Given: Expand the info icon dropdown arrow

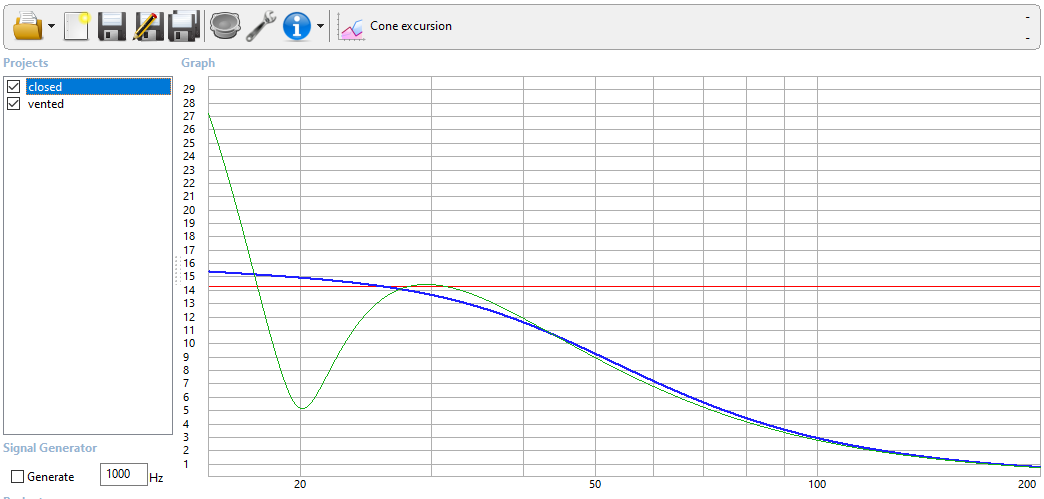Looking at the screenshot, I should (x=320, y=27).
